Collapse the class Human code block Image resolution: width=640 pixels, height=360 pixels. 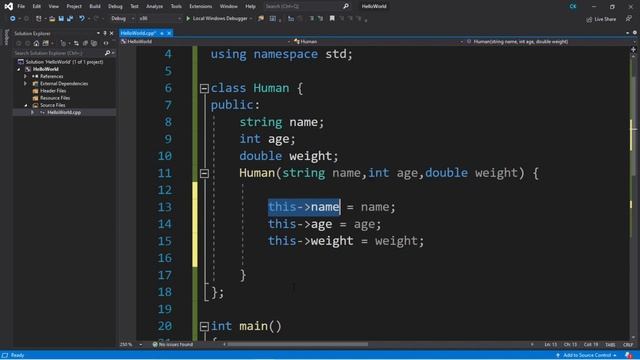coord(204,89)
